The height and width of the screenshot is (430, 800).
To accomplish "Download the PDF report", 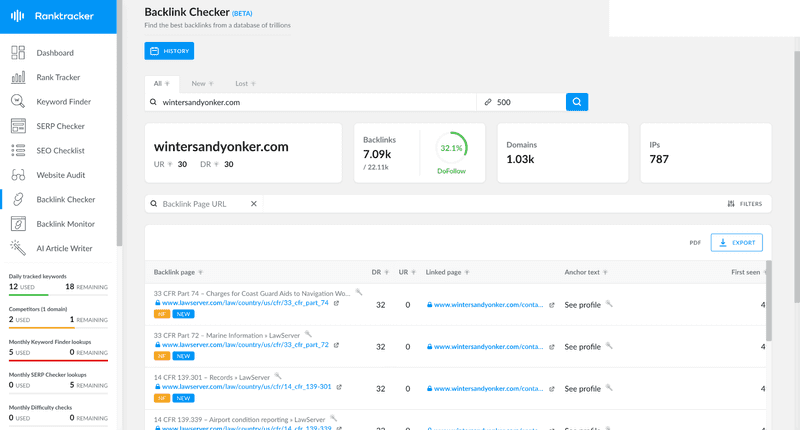I will (x=695, y=243).
